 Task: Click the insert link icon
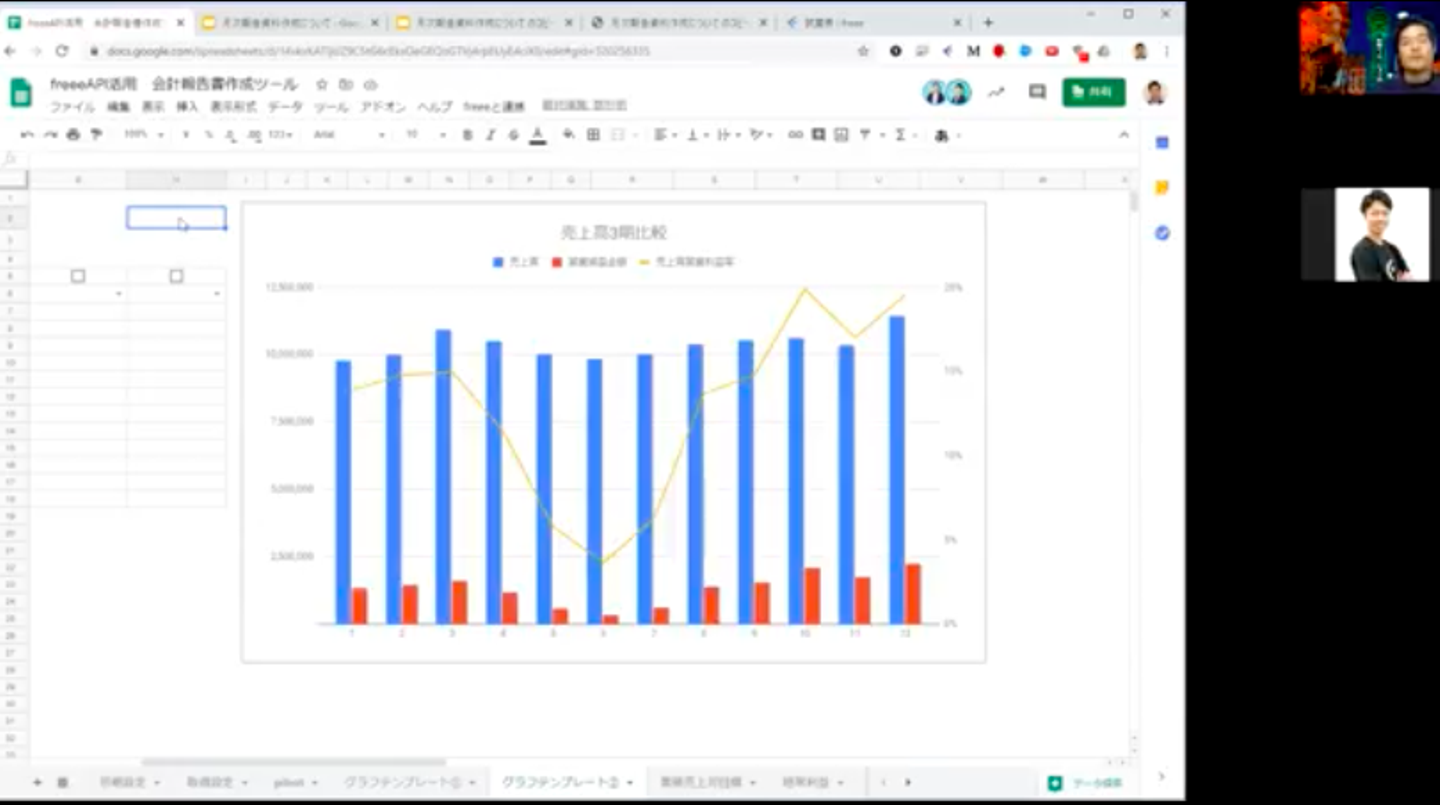click(x=795, y=135)
